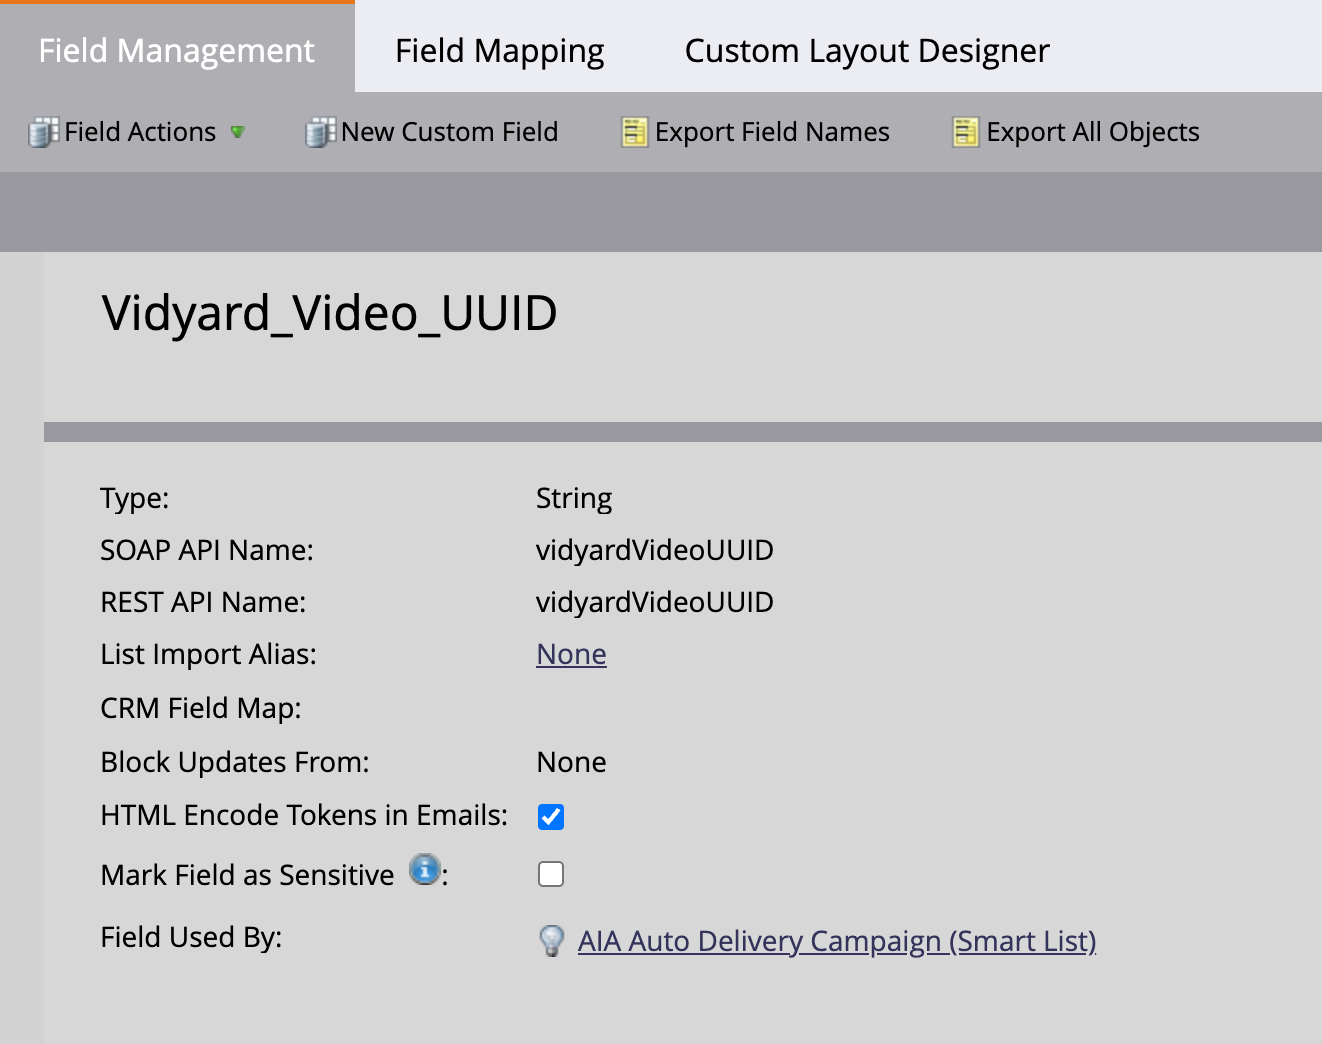Click the info icon beside Mark Field as Sensitive
Screen dimensions: 1322x1044
click(424, 870)
